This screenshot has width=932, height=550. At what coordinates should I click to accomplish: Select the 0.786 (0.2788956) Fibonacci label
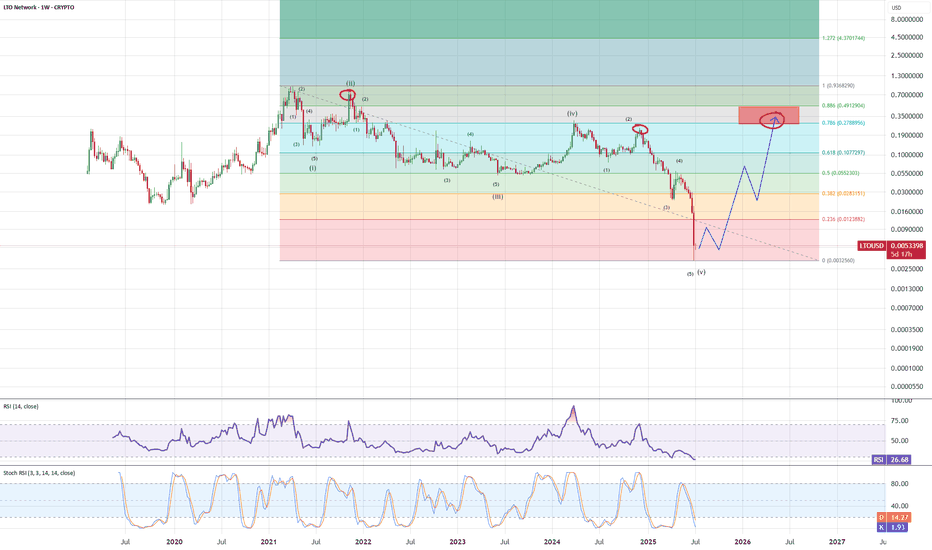coord(843,123)
